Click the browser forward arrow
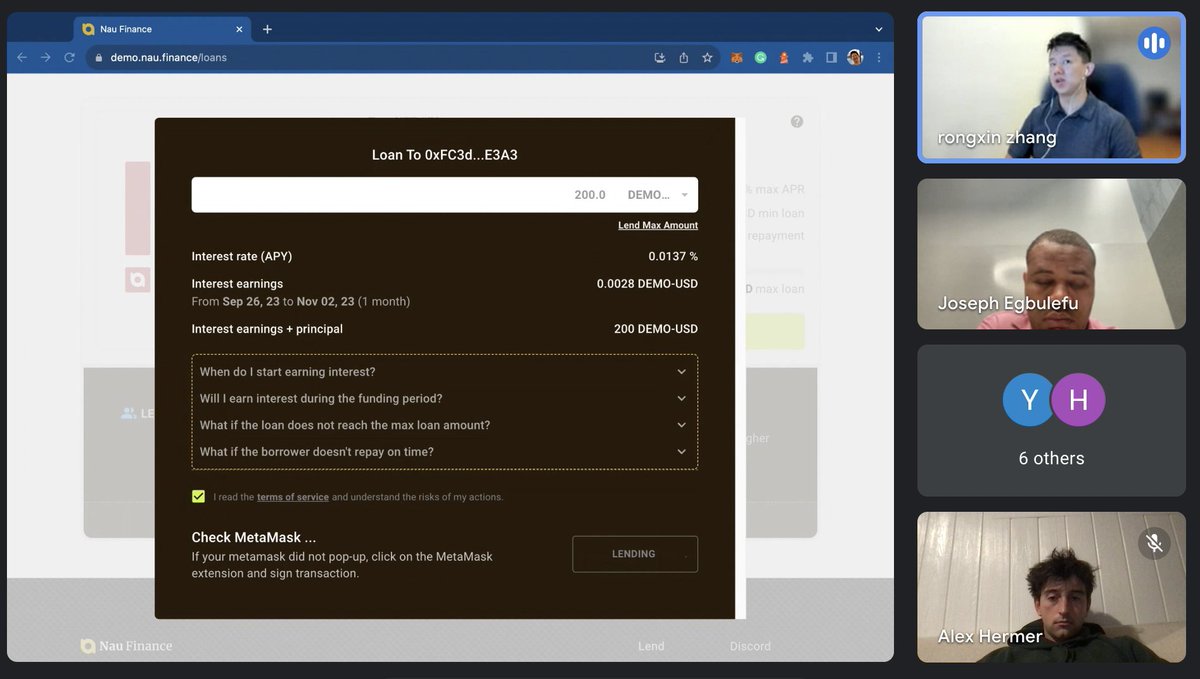1200x679 pixels. pos(45,58)
